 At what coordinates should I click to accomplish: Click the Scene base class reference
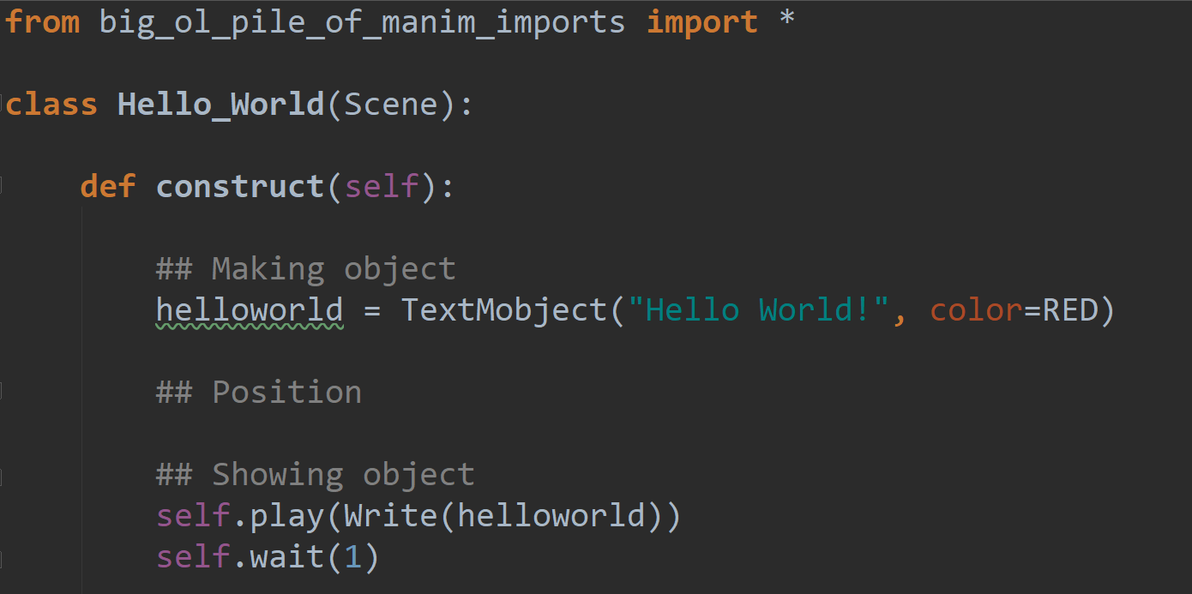tap(391, 104)
